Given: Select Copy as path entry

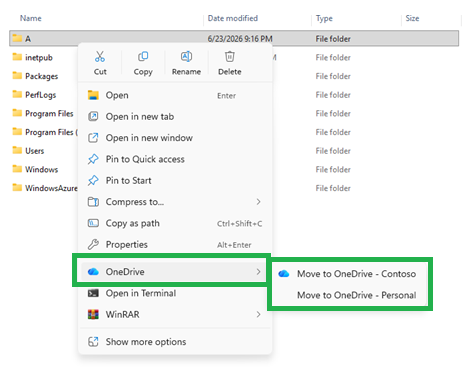Looking at the screenshot, I should [175, 223].
